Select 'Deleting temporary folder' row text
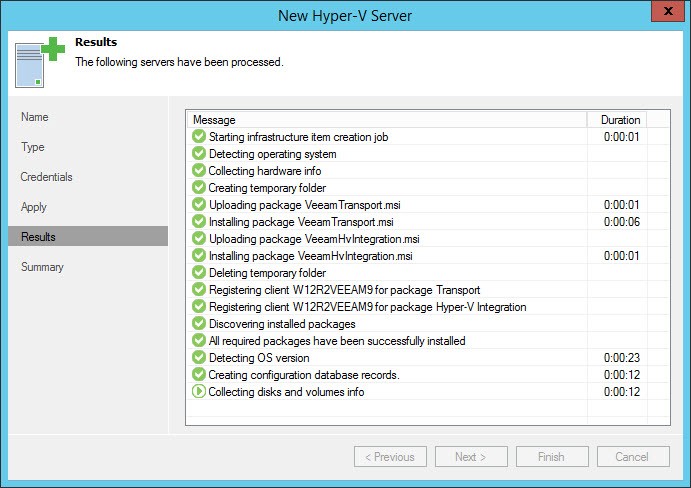This screenshot has width=691, height=488. tap(267, 273)
